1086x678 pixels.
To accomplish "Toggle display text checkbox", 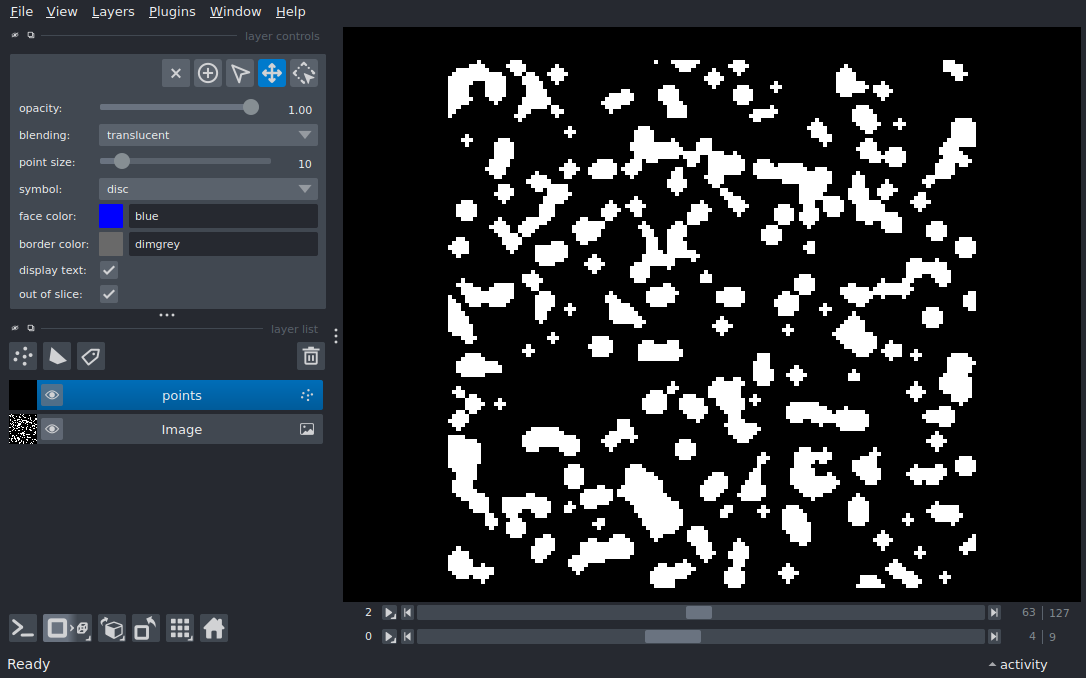I will [109, 270].
